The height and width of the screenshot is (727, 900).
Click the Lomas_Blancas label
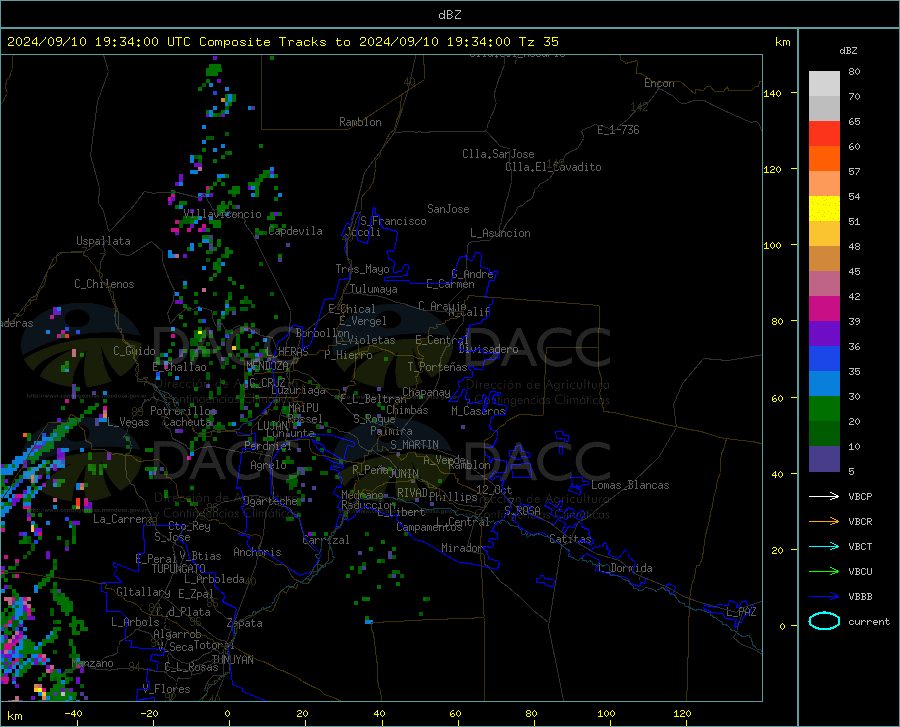(x=630, y=485)
